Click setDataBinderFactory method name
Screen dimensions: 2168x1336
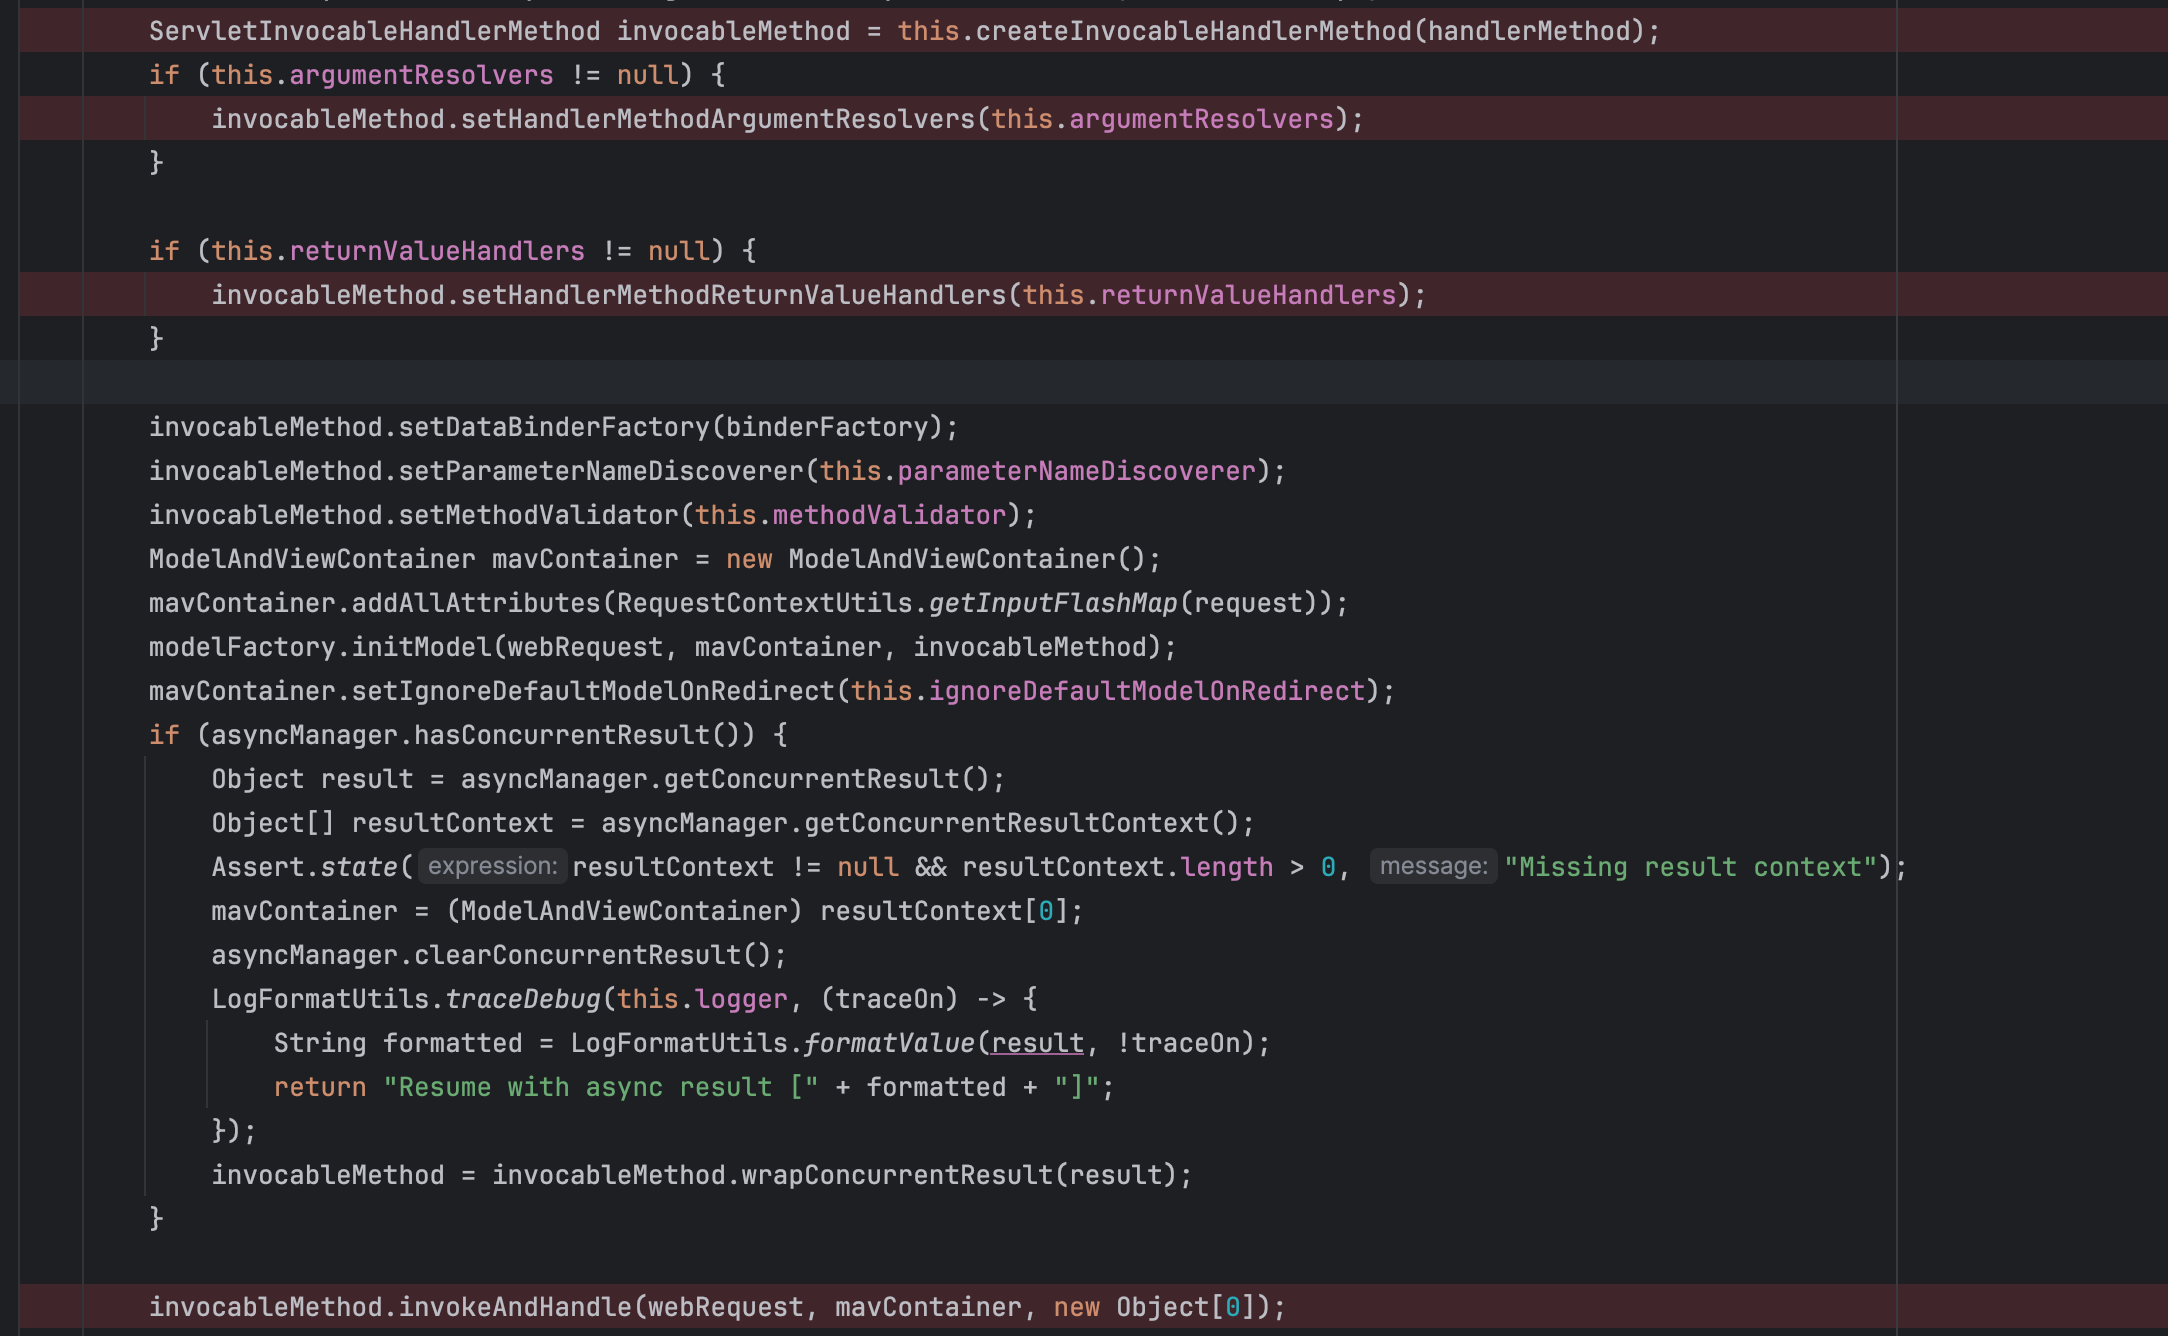tap(554, 427)
